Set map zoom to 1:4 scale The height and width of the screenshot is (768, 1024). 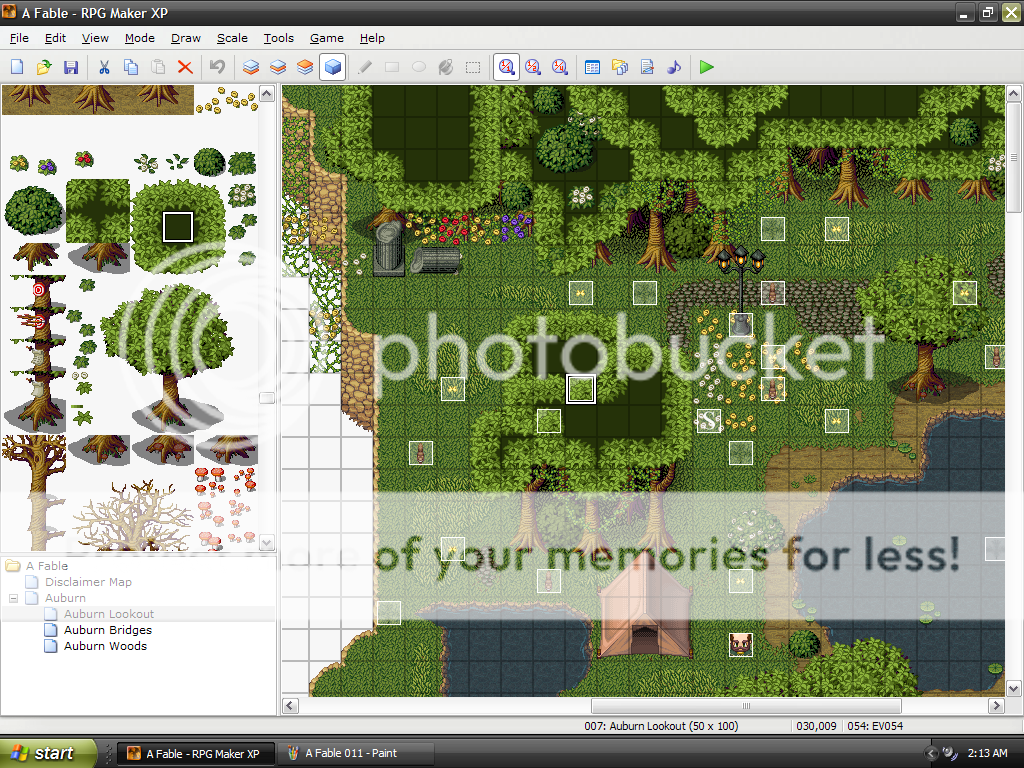(x=560, y=67)
